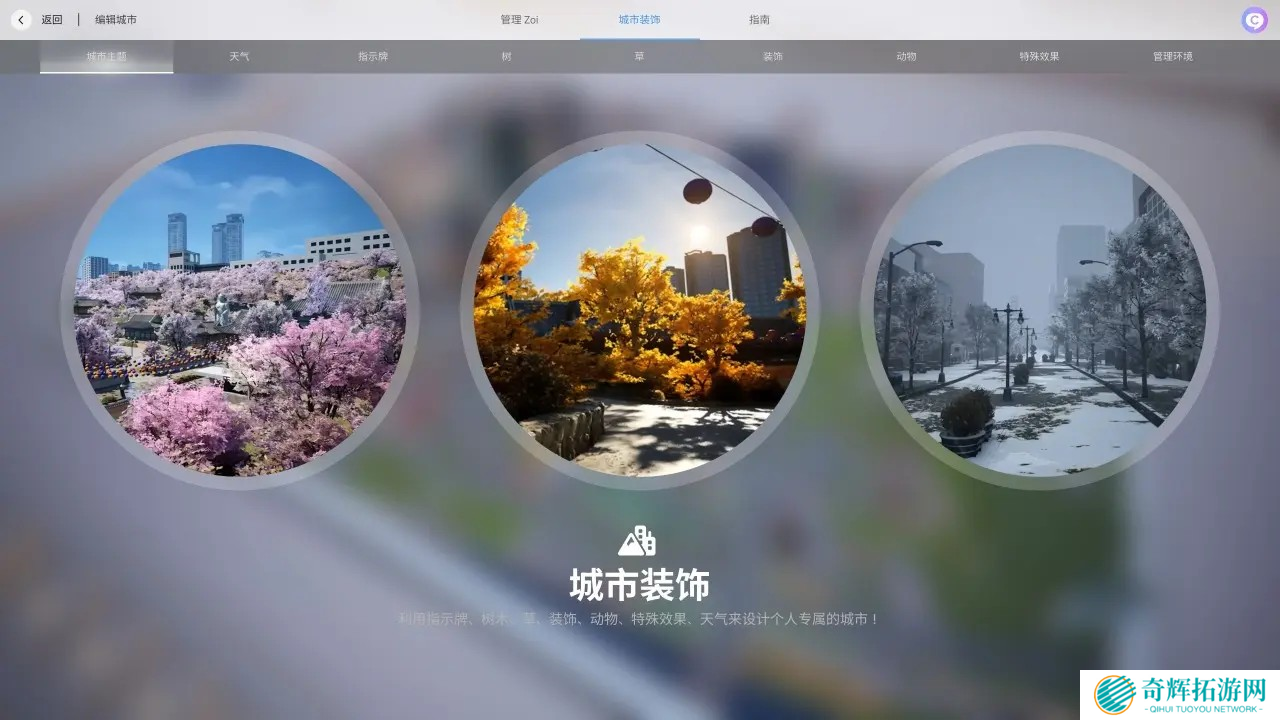Select the snowy winter street theme

[x=1040, y=310]
